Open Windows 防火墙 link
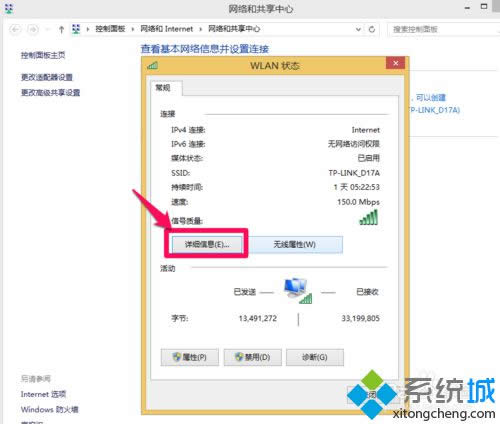 coord(49,409)
